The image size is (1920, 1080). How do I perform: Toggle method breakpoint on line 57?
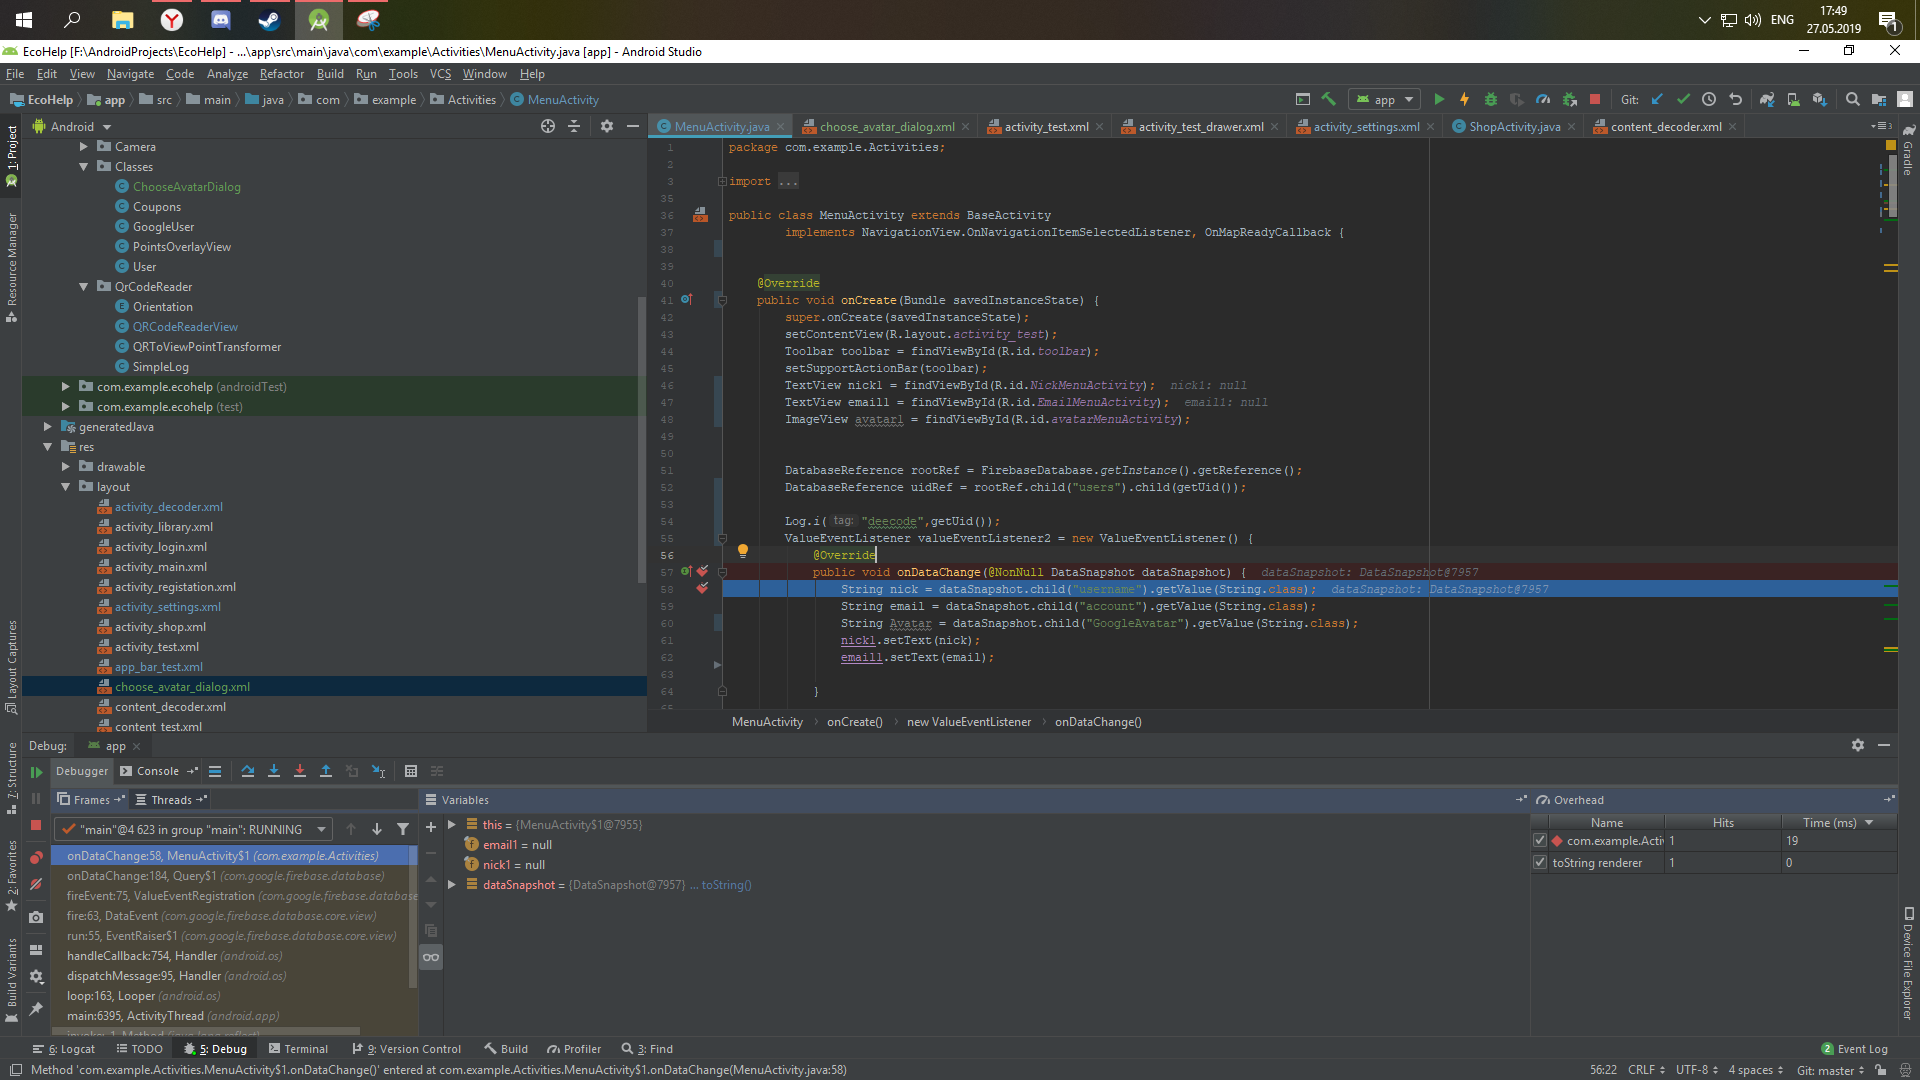(702, 572)
